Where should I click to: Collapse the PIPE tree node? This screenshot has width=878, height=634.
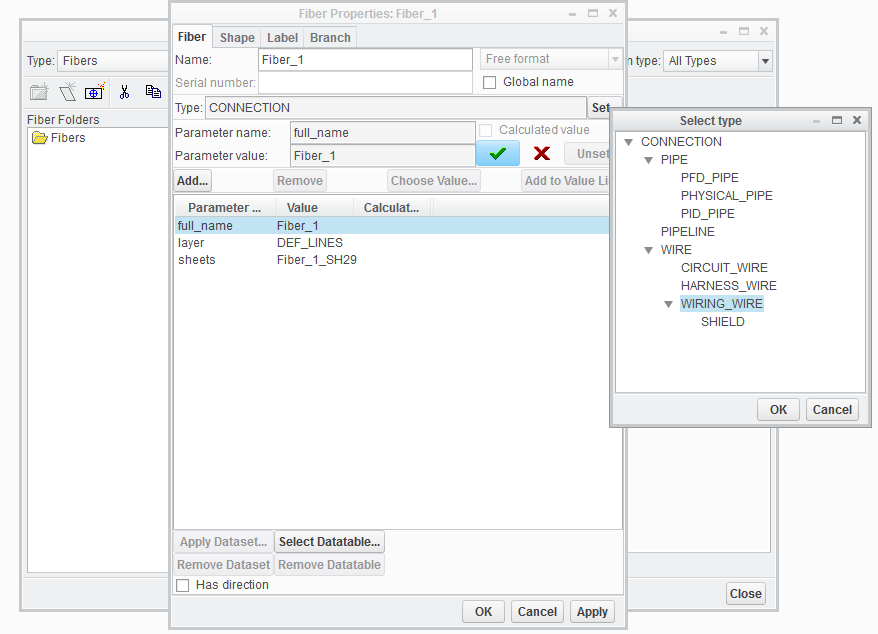(x=649, y=159)
